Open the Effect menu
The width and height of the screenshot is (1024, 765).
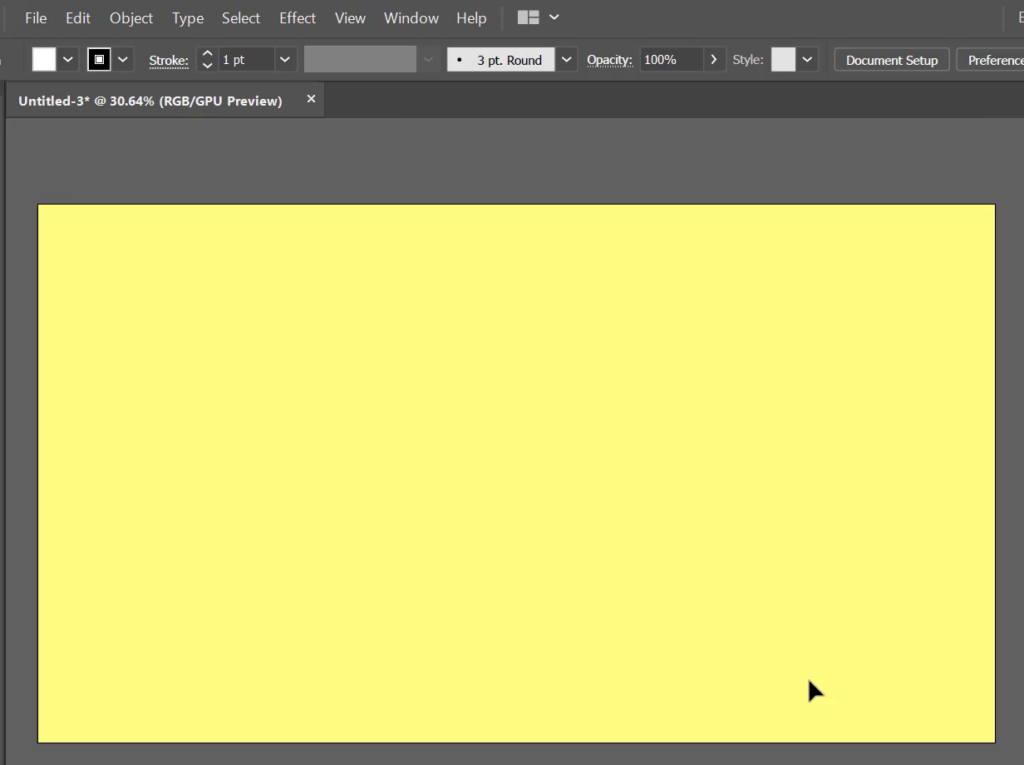[x=297, y=17]
